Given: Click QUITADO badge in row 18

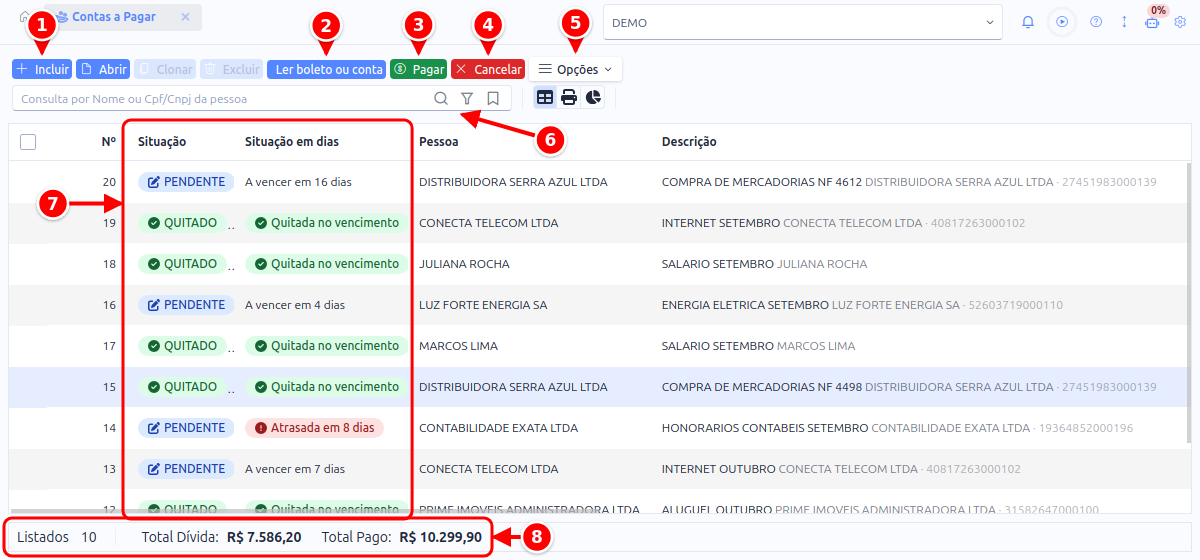Looking at the screenshot, I should (x=182, y=264).
